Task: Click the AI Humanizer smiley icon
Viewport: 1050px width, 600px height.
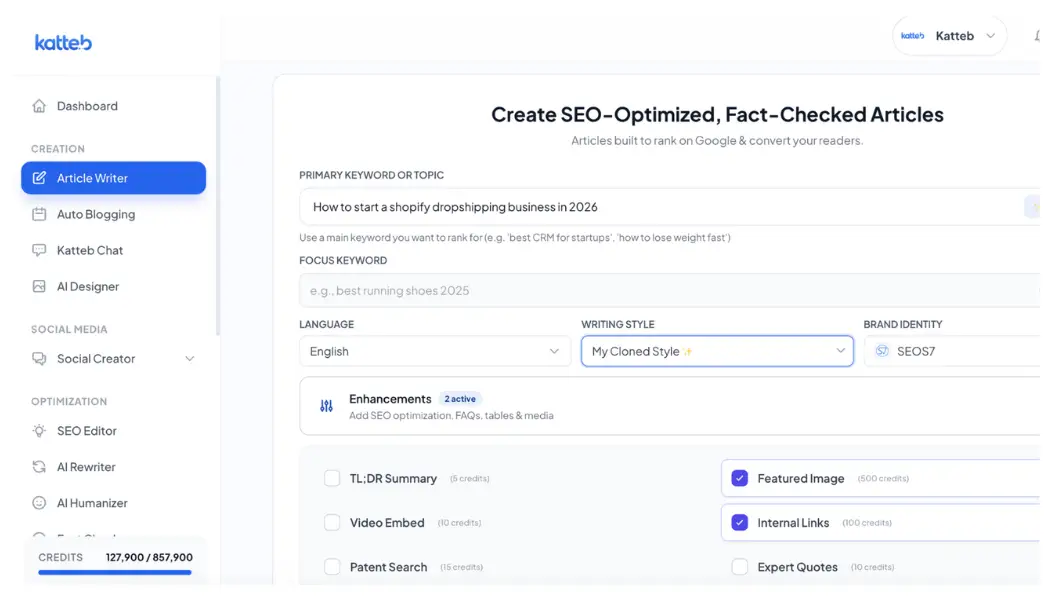Action: (x=37, y=502)
